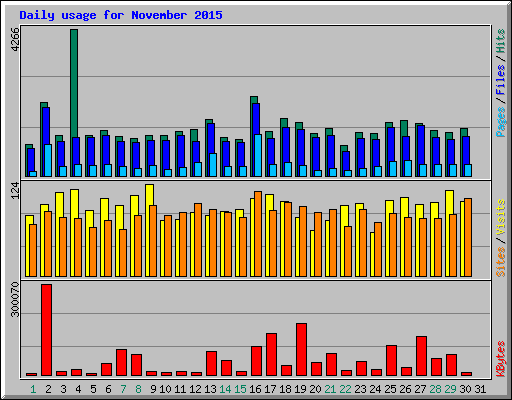The image size is (512, 400).
Task: Click the tall red KBytes bar for day 2
Action: [x=46, y=330]
